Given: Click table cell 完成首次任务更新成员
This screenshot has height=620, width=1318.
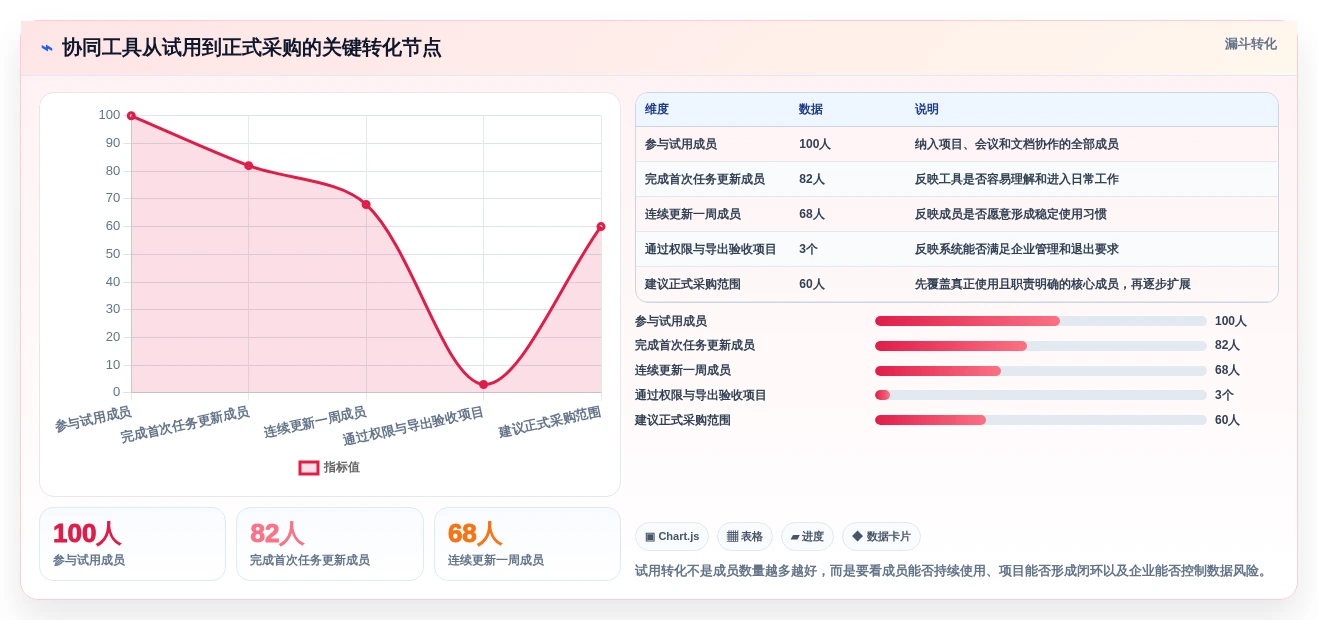Looking at the screenshot, I should click(x=705, y=179).
